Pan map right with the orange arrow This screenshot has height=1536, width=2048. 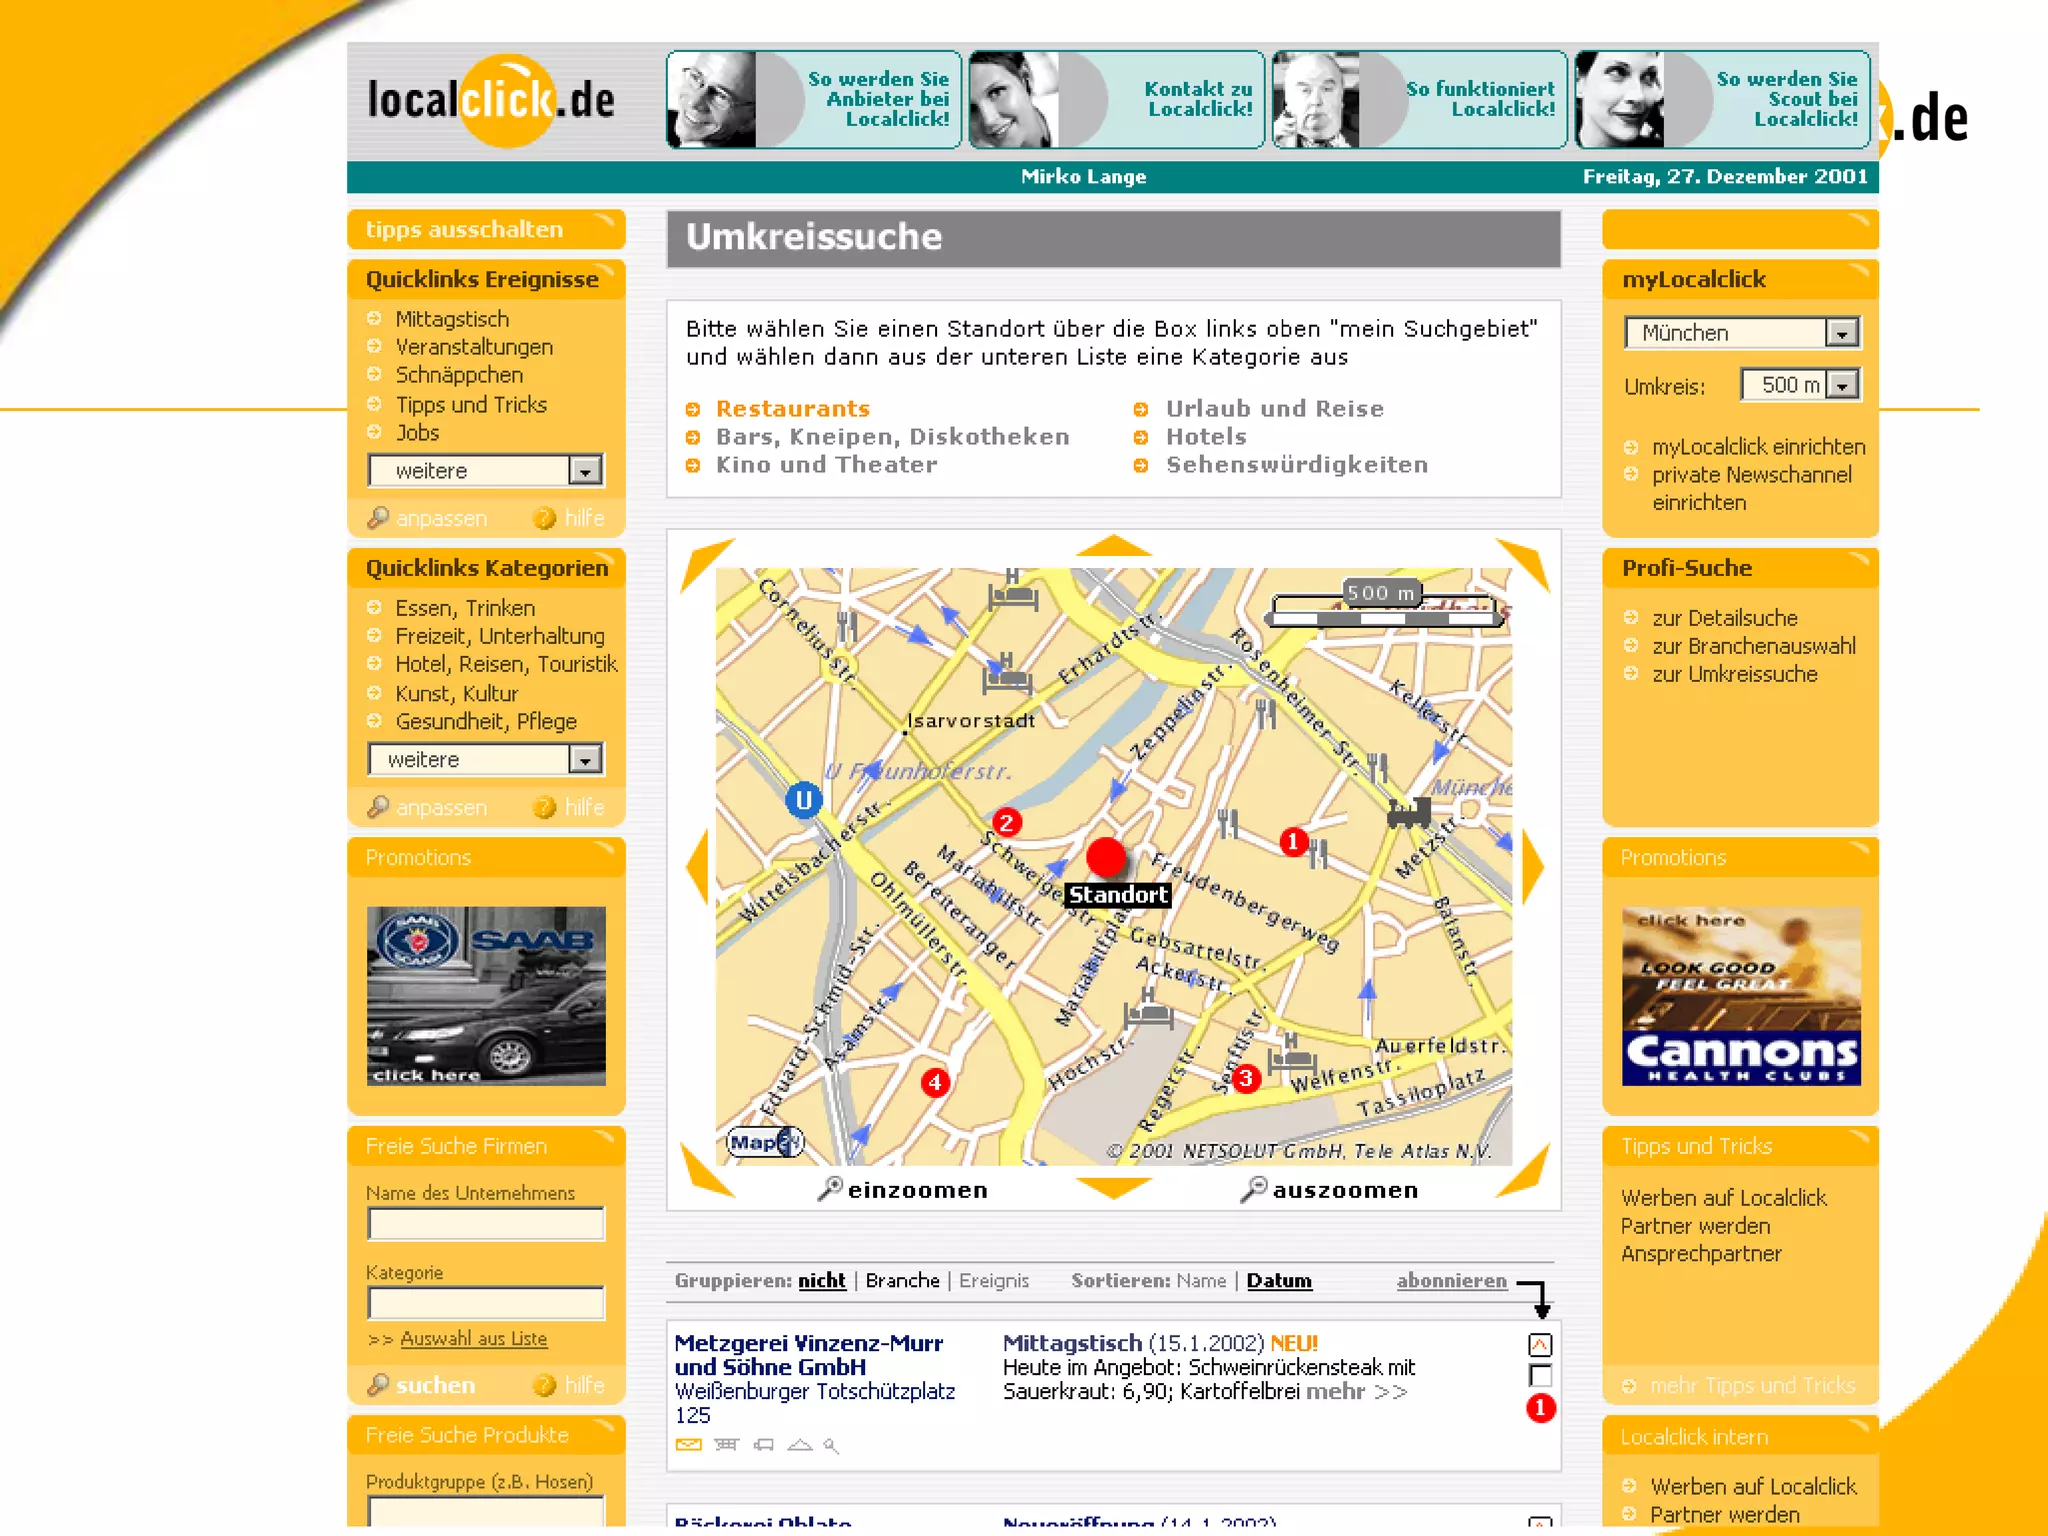coord(1532,867)
